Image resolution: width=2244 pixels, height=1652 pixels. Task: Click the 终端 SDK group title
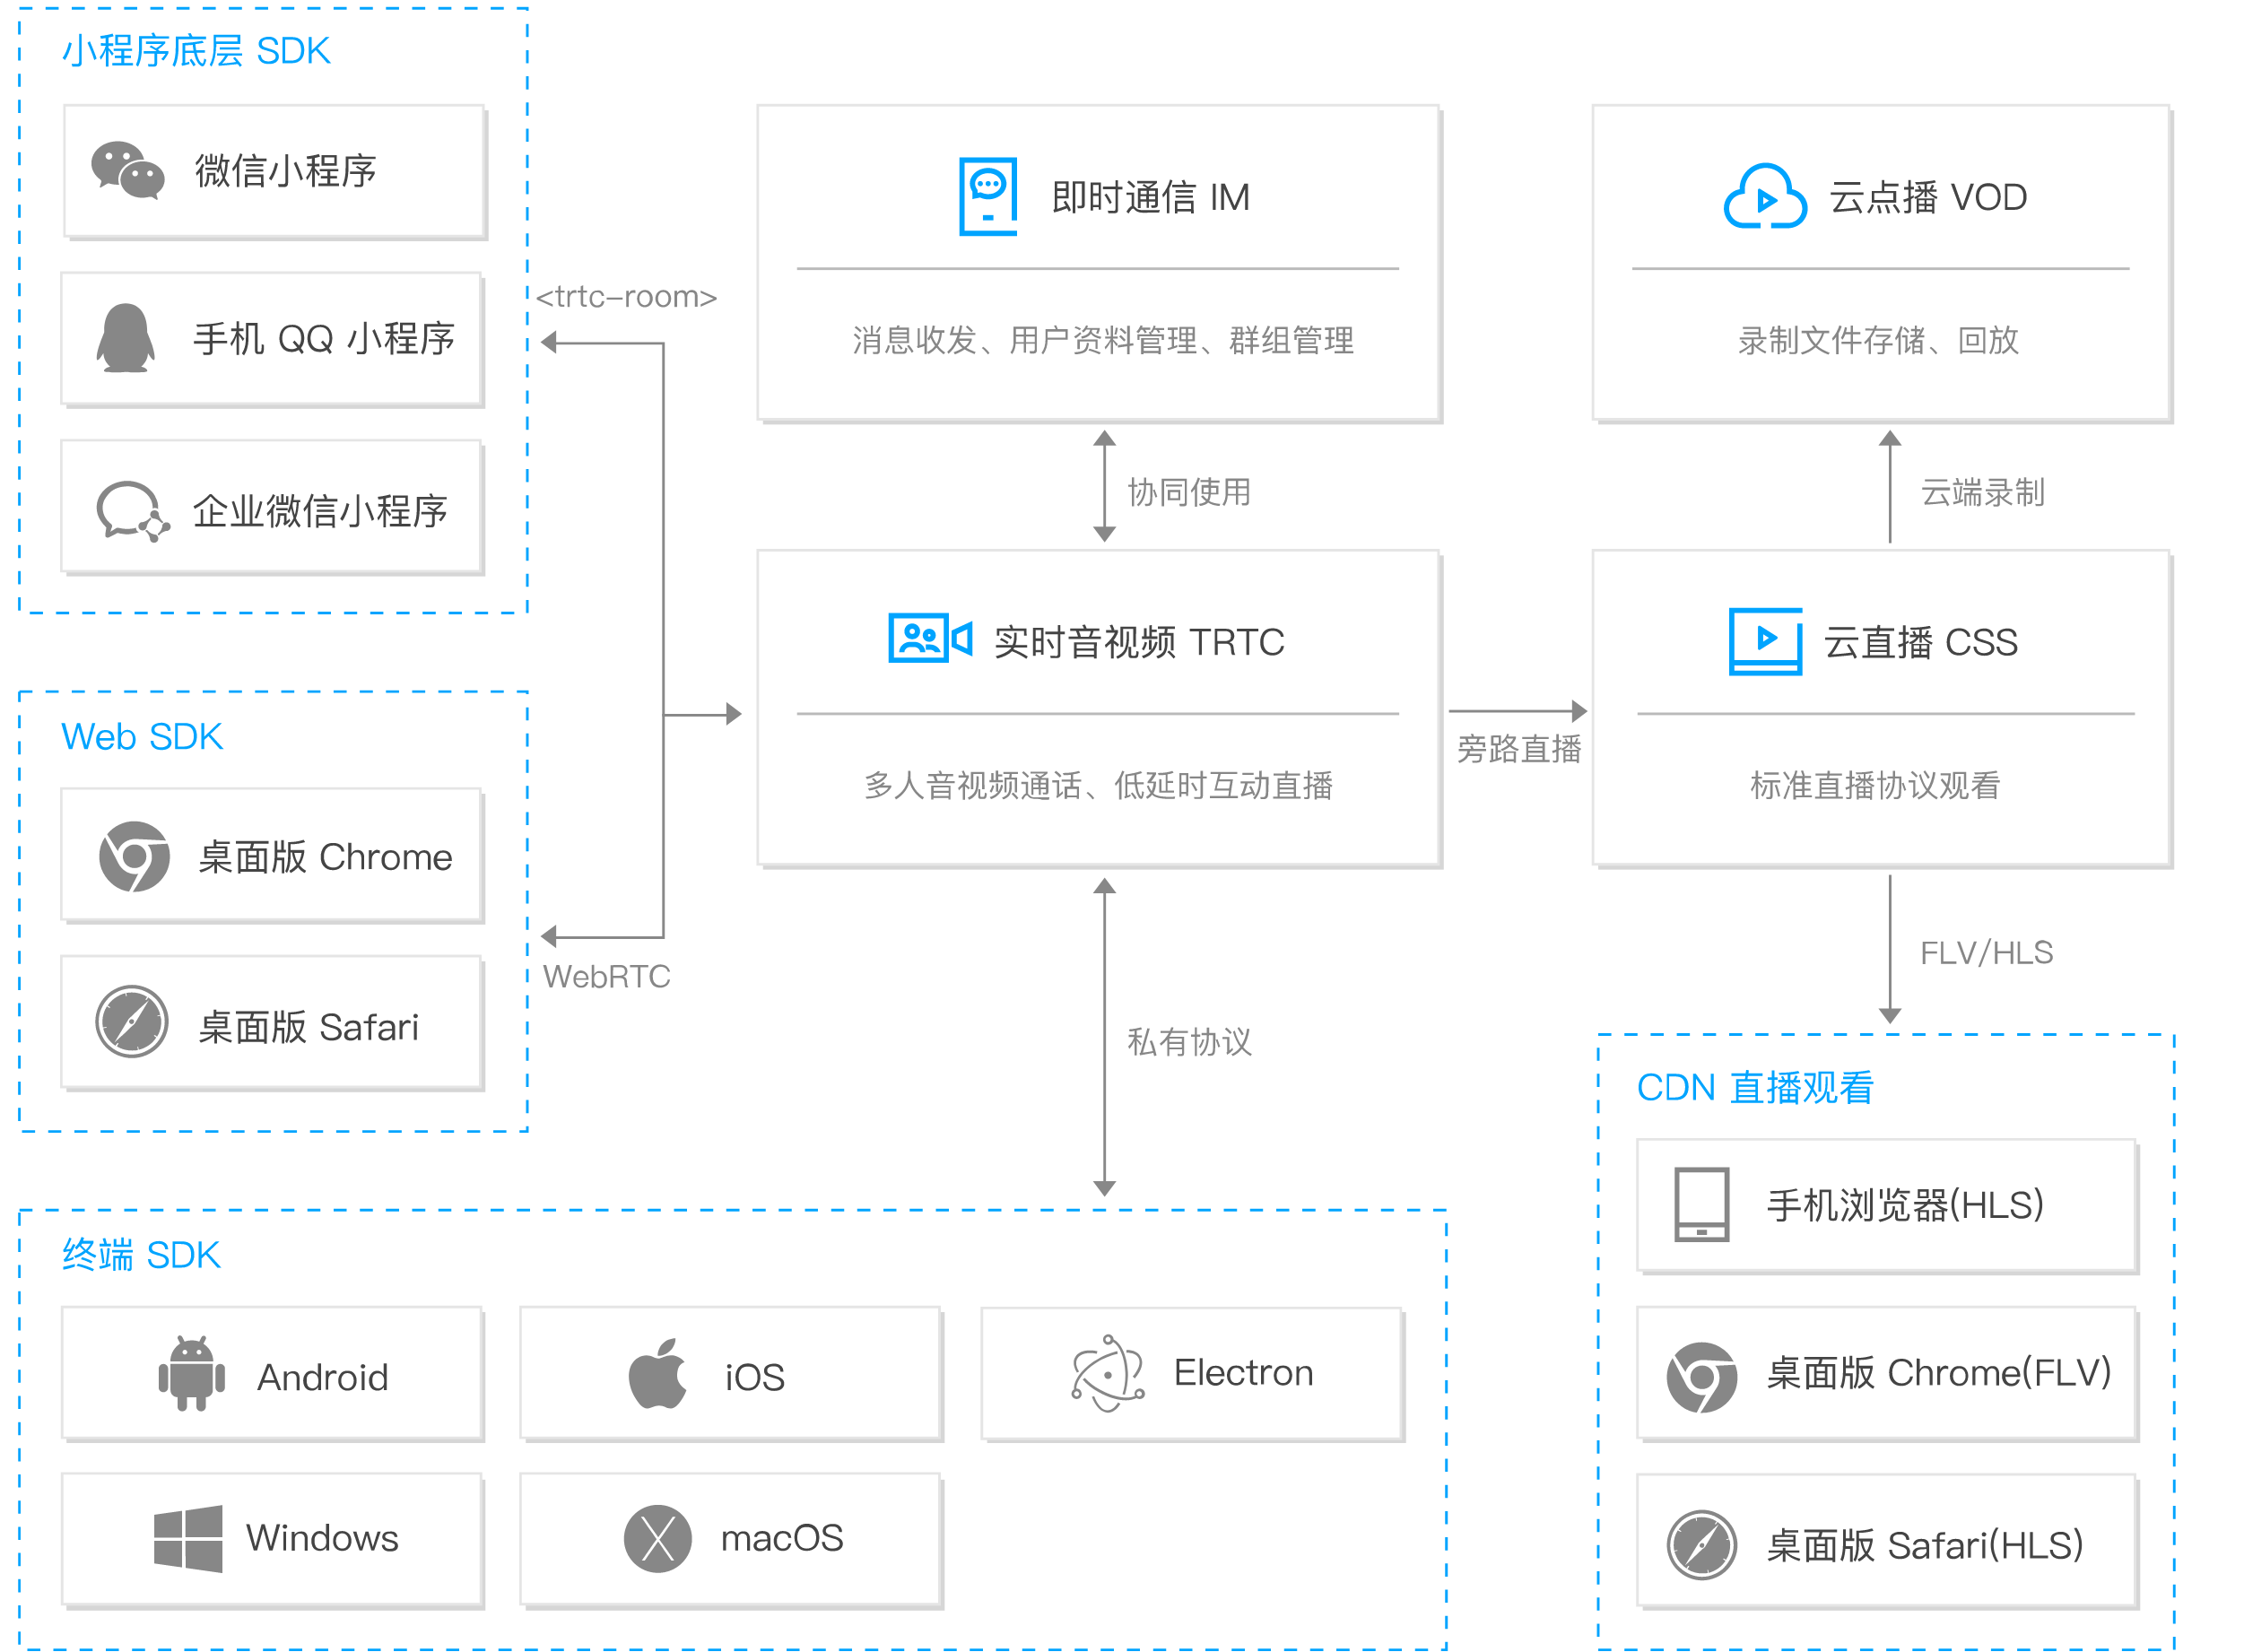tap(141, 1255)
